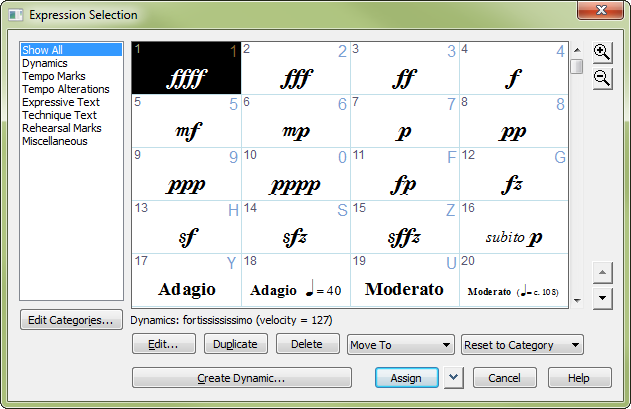The width and height of the screenshot is (631, 409).
Task: Select the ff dynamic expression cell
Action: [x=405, y=68]
